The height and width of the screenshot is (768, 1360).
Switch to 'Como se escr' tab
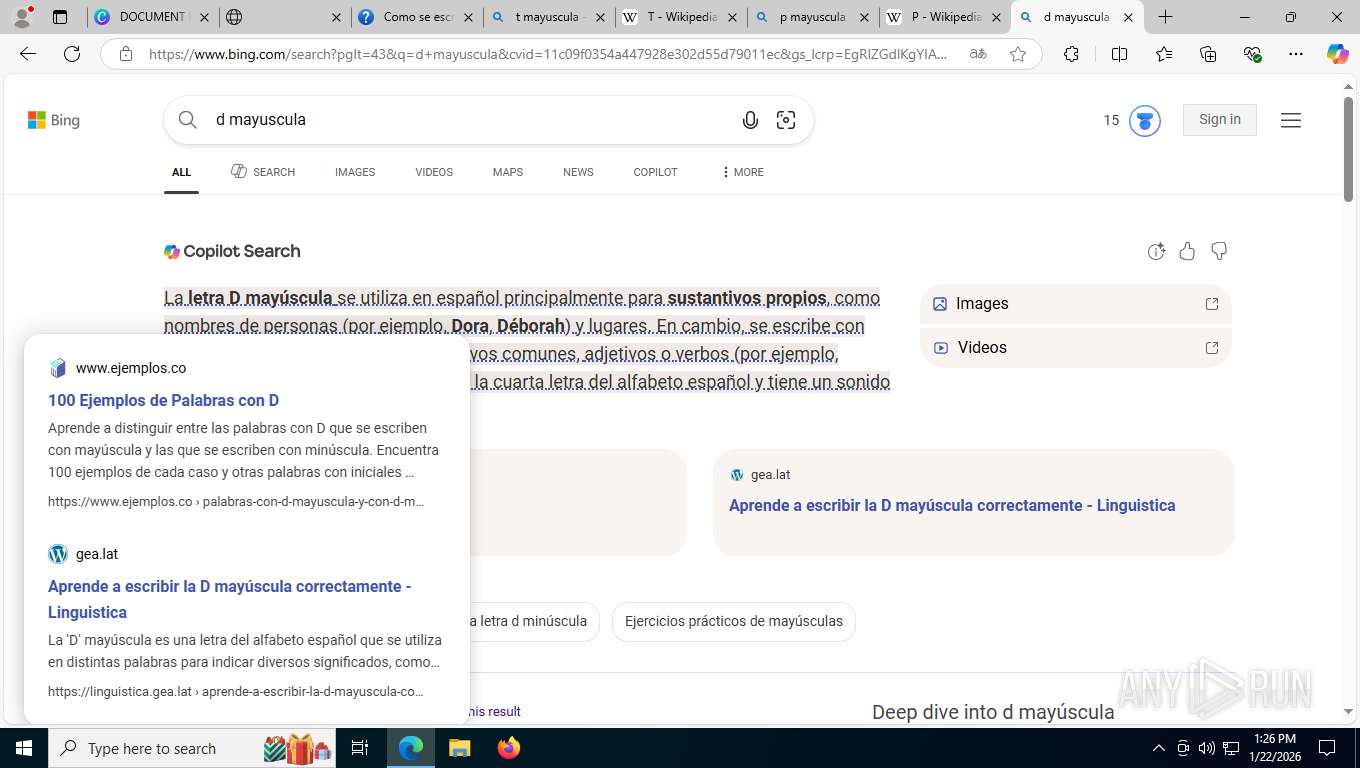coord(417,17)
